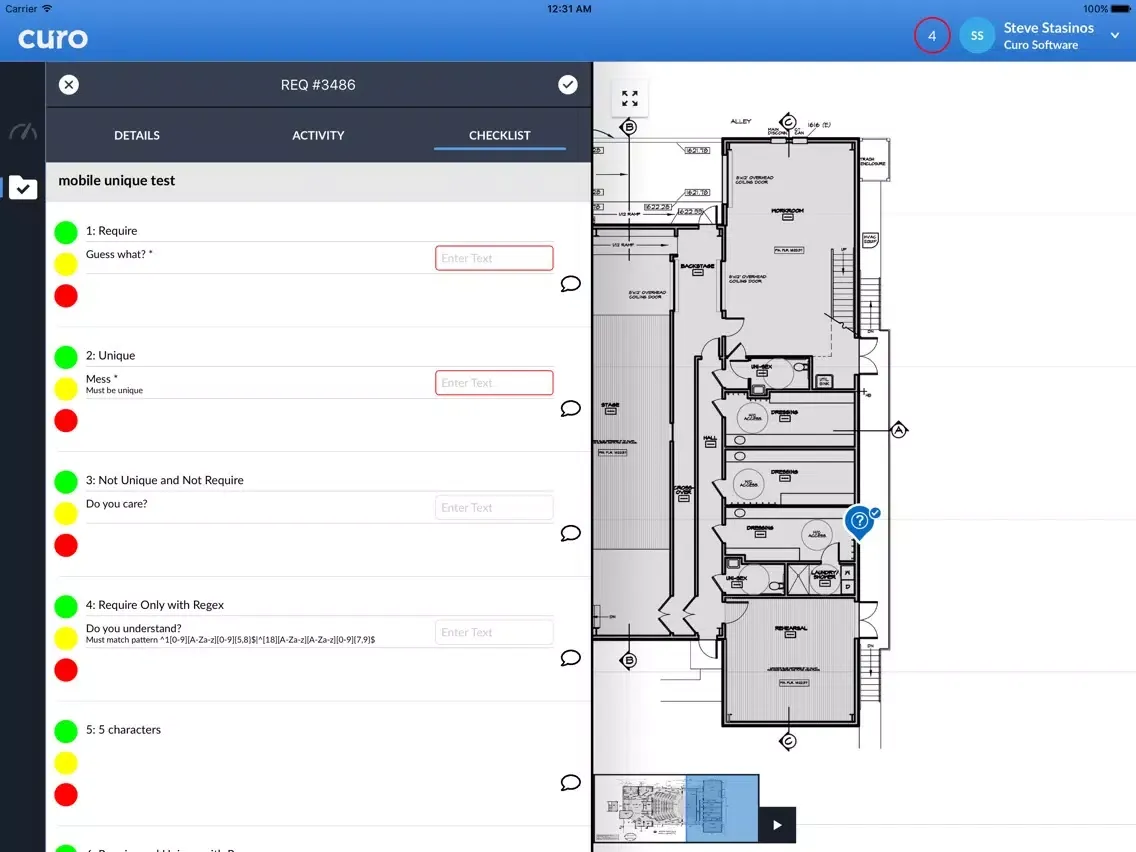Screen dimensions: 1136x852
Task: Click '3: Not Unique and Not Require' label
Action: (x=164, y=480)
